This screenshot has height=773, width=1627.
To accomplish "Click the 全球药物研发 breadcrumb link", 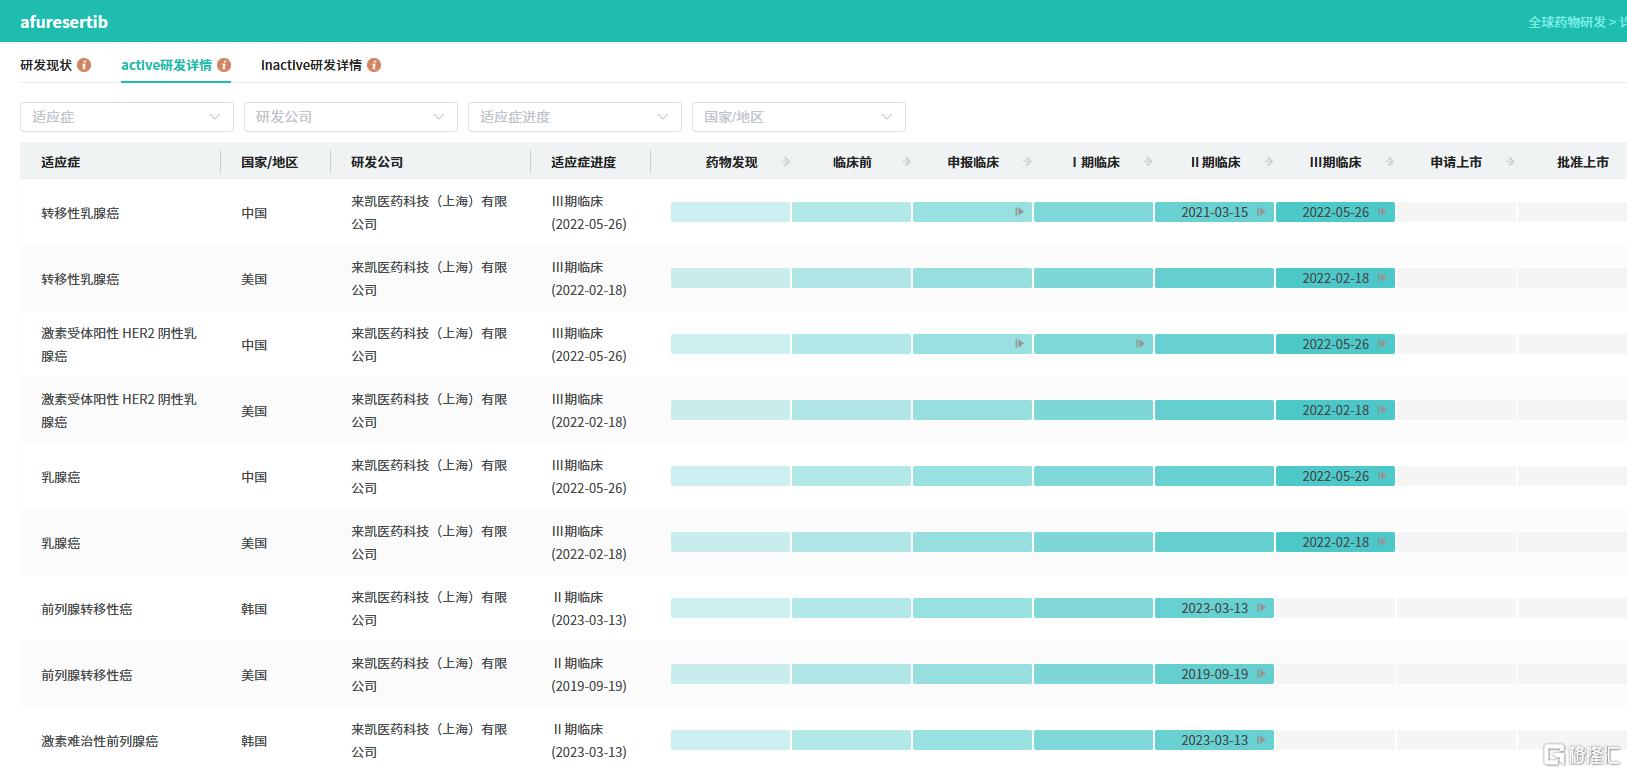I will [1566, 22].
